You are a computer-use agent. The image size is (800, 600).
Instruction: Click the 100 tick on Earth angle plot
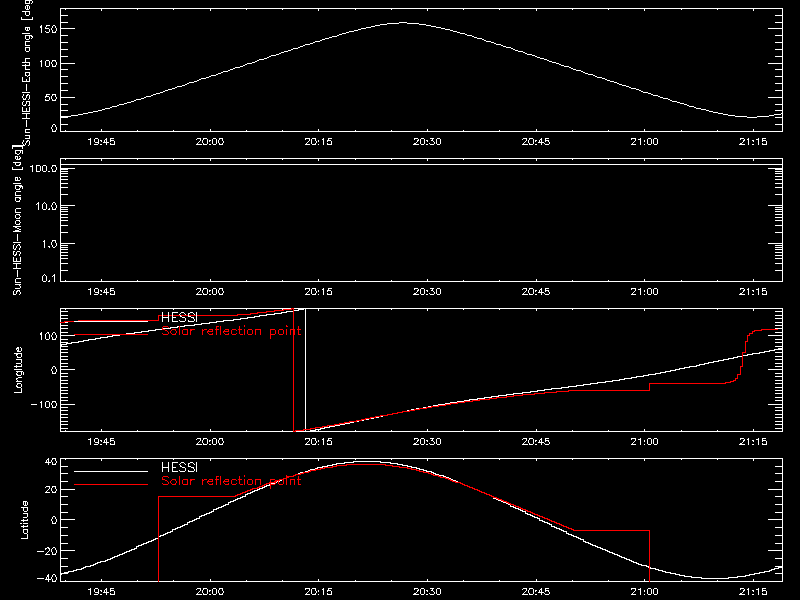tap(48, 63)
